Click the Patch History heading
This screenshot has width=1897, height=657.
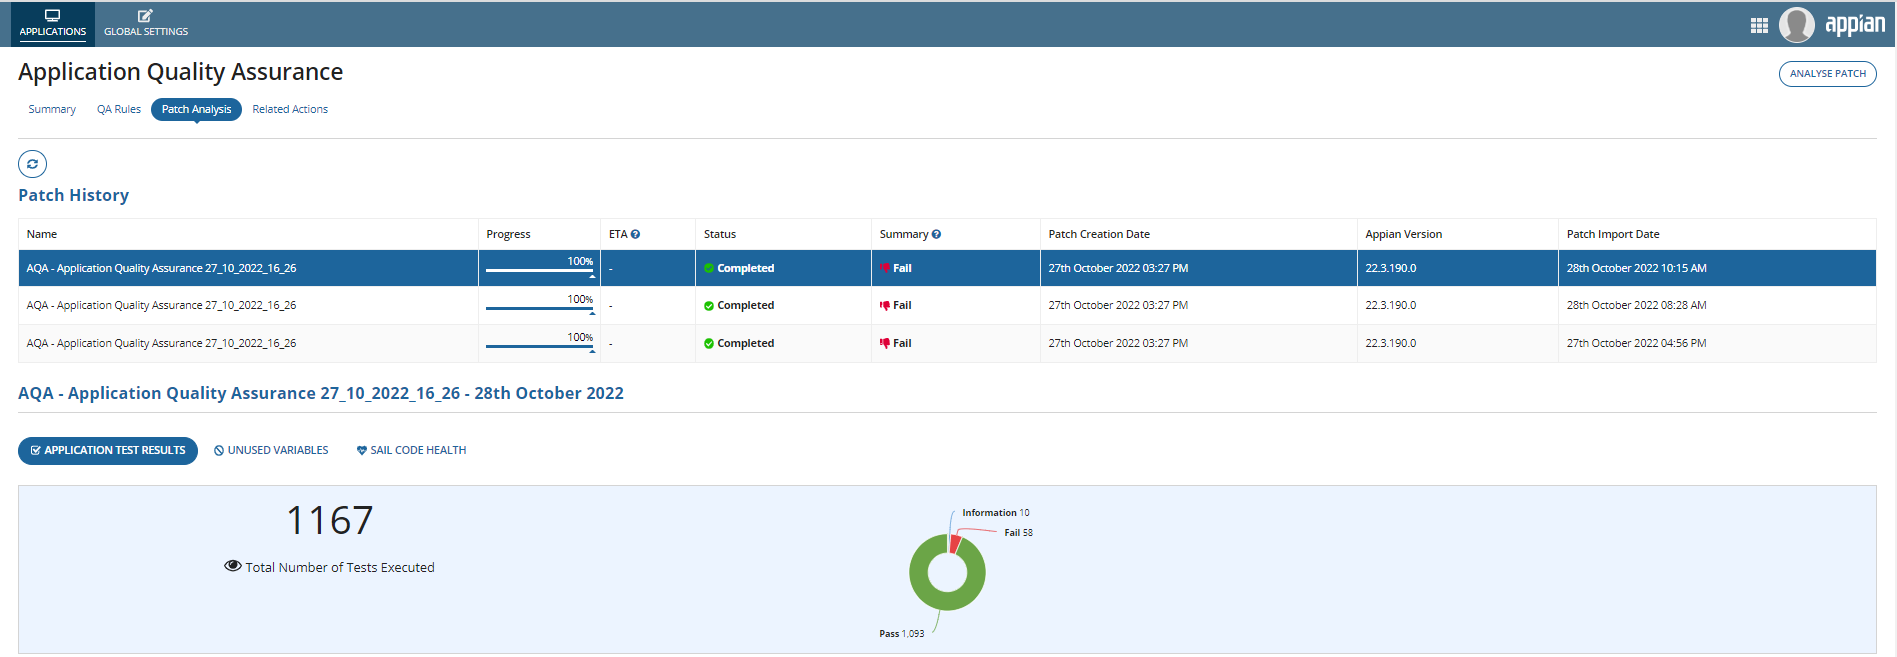(73, 195)
